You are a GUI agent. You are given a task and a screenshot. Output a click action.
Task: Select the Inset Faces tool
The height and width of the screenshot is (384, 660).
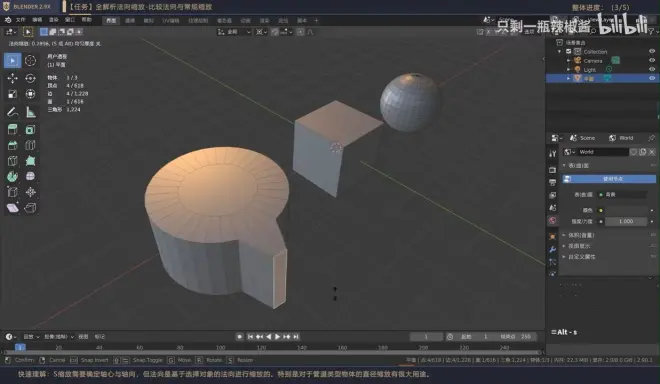(30, 130)
